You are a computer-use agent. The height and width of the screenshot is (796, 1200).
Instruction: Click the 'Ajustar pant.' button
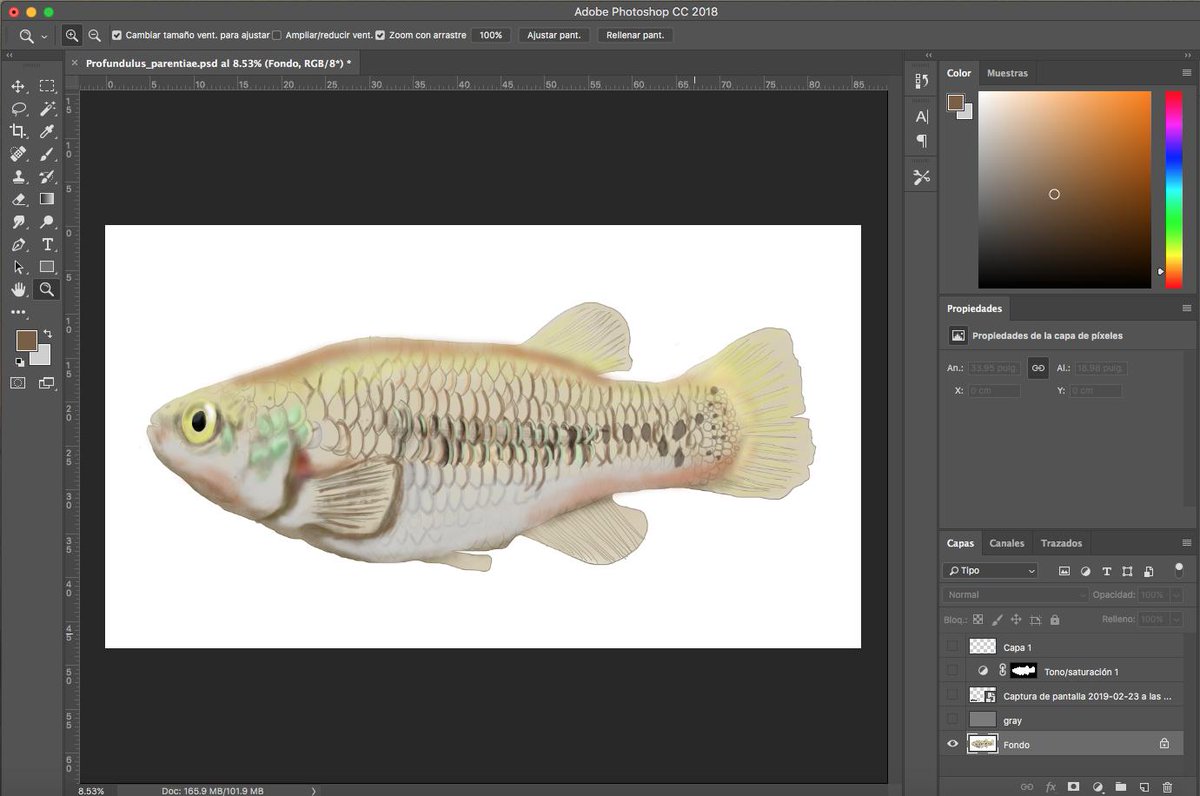click(x=554, y=35)
